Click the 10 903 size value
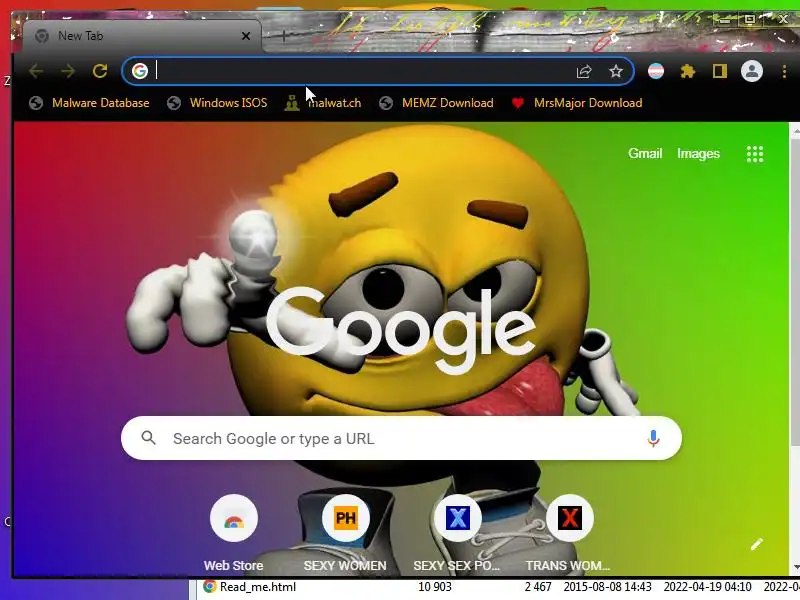 pyautogui.click(x=435, y=587)
